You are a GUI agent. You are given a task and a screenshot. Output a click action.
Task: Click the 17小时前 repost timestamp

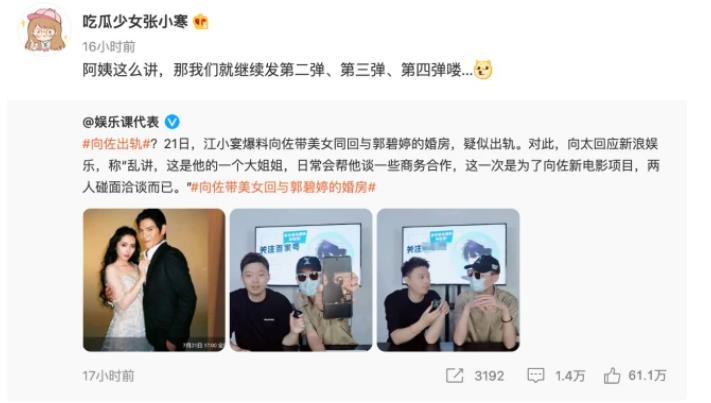[x=108, y=376]
